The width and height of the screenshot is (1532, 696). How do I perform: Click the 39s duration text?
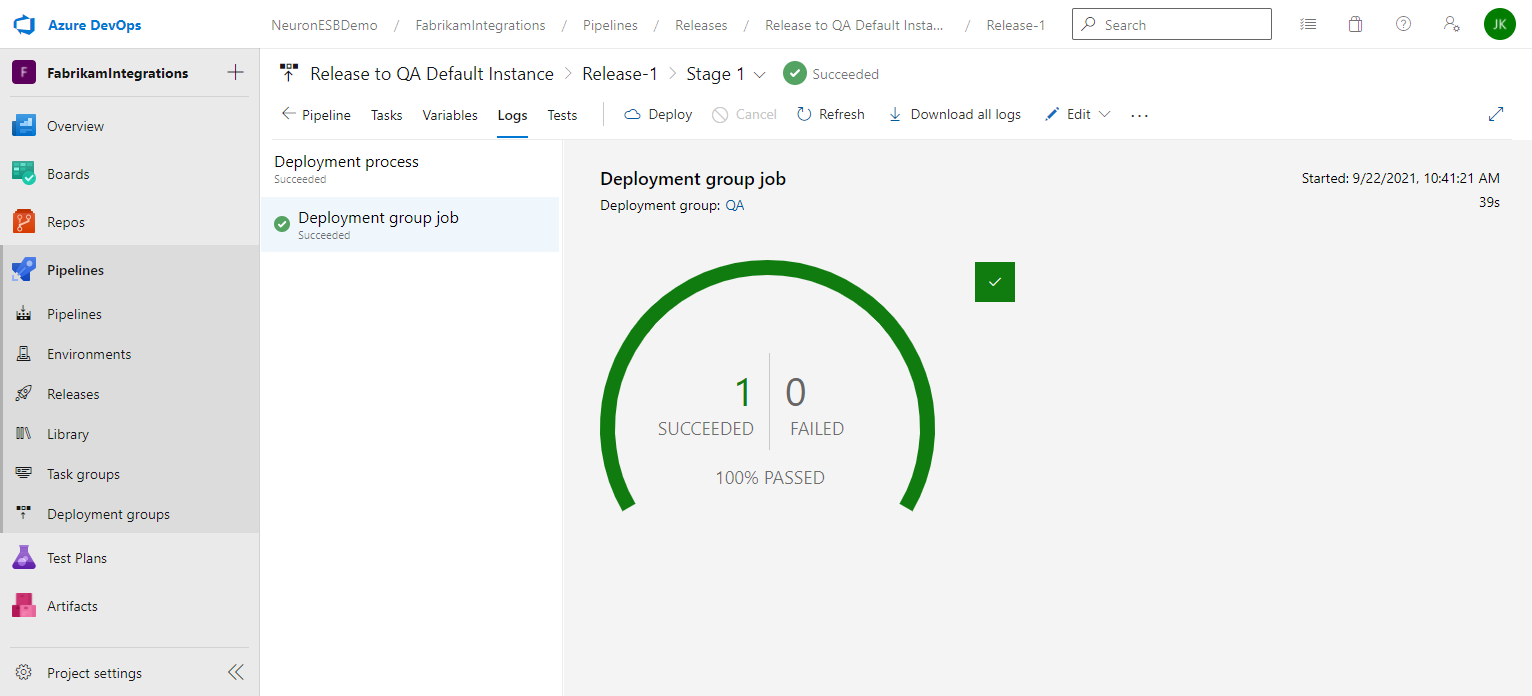tap(1489, 202)
